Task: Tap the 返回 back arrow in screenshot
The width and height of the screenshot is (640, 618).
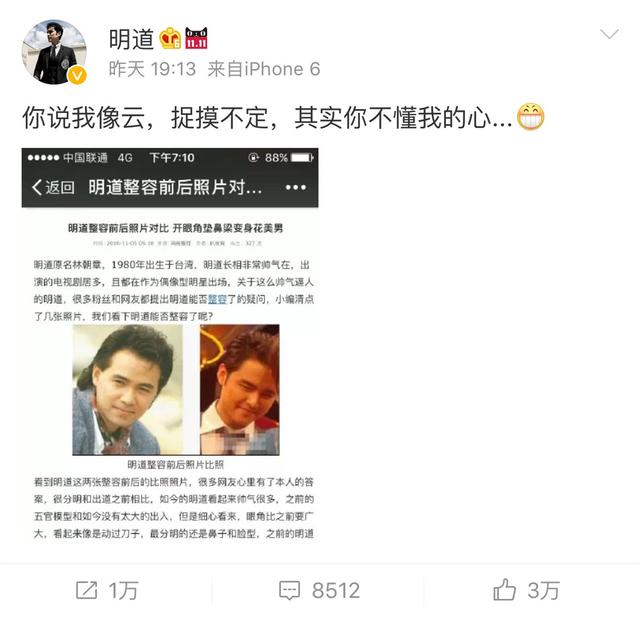Action: [x=53, y=187]
